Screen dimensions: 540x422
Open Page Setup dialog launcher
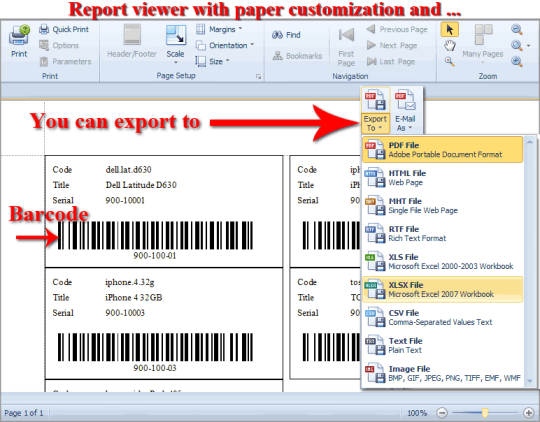pos(258,76)
